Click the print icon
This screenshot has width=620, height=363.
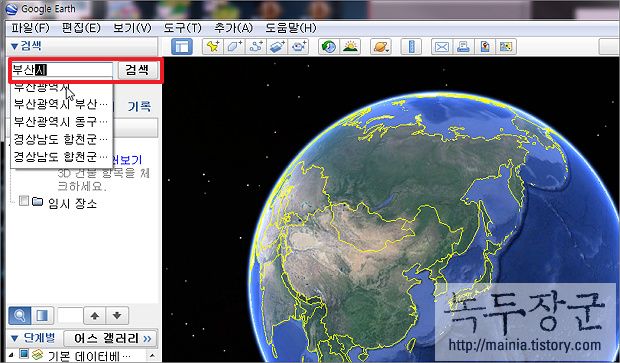tap(463, 47)
